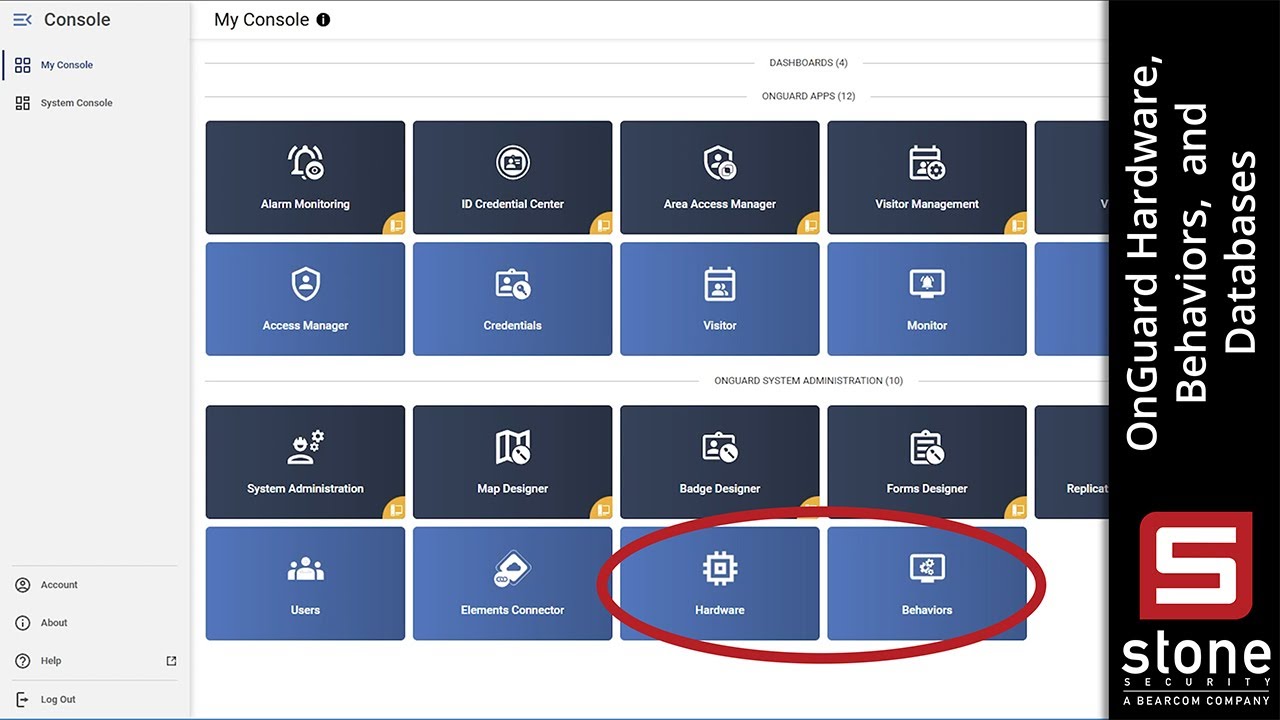
Task: Open the Elements Connector tile
Action: click(512, 583)
